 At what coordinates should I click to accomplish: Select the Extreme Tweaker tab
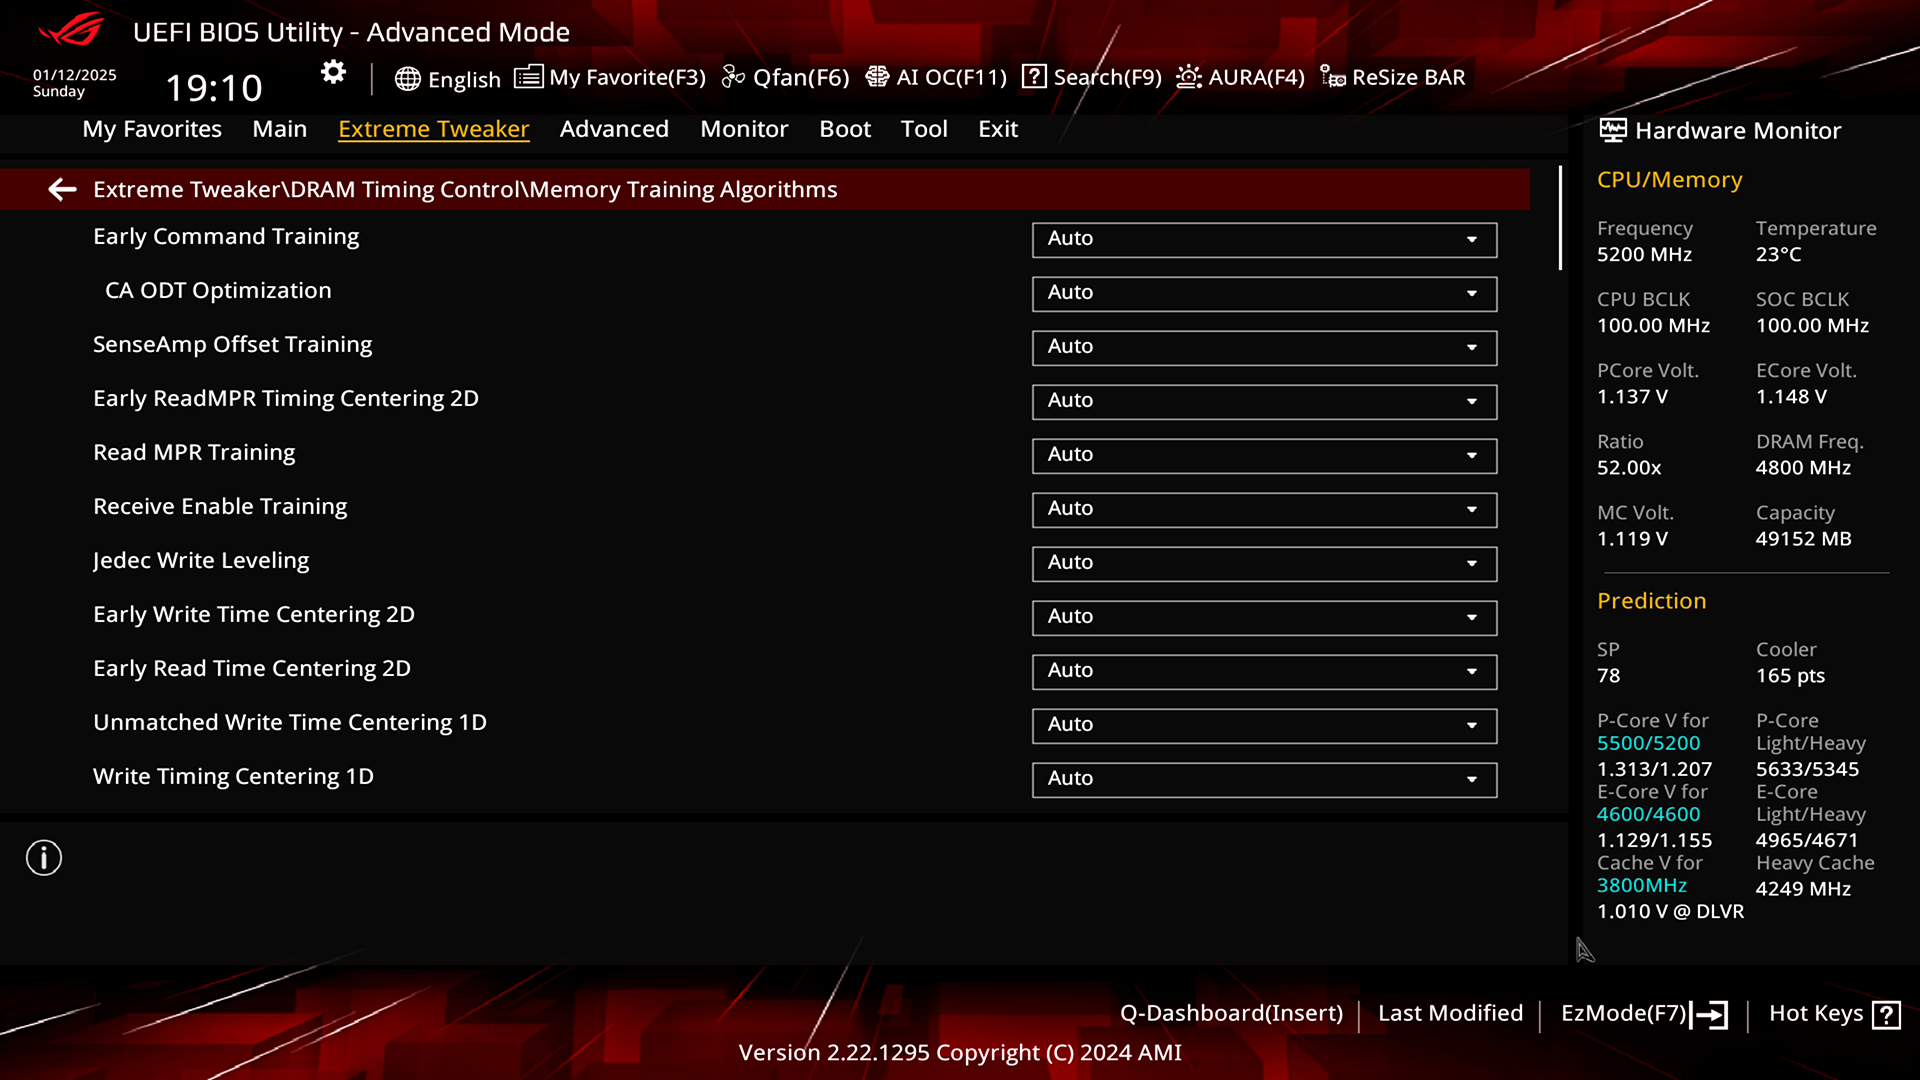click(x=434, y=128)
